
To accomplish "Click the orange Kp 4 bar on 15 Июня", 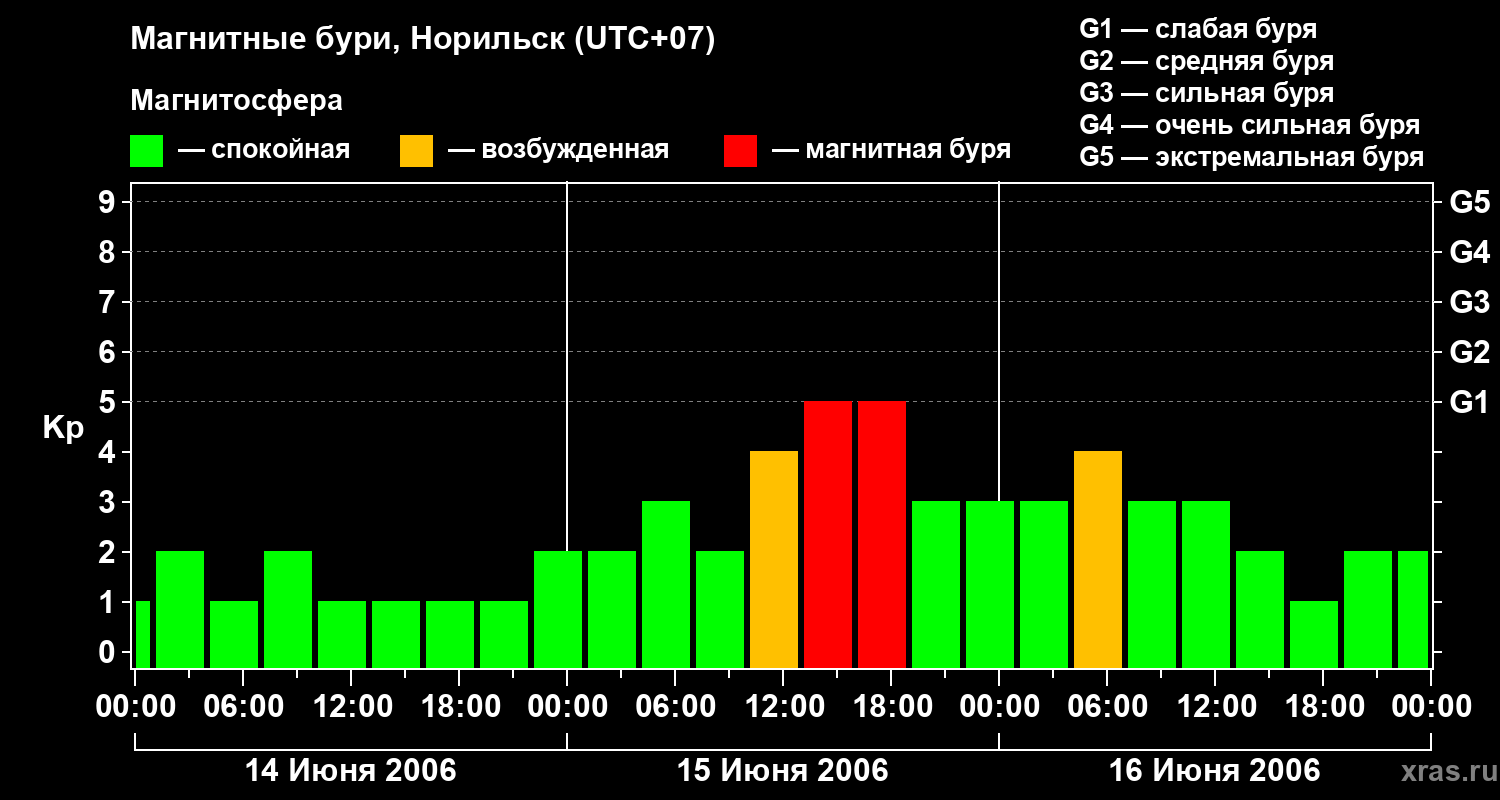I will 774,559.
